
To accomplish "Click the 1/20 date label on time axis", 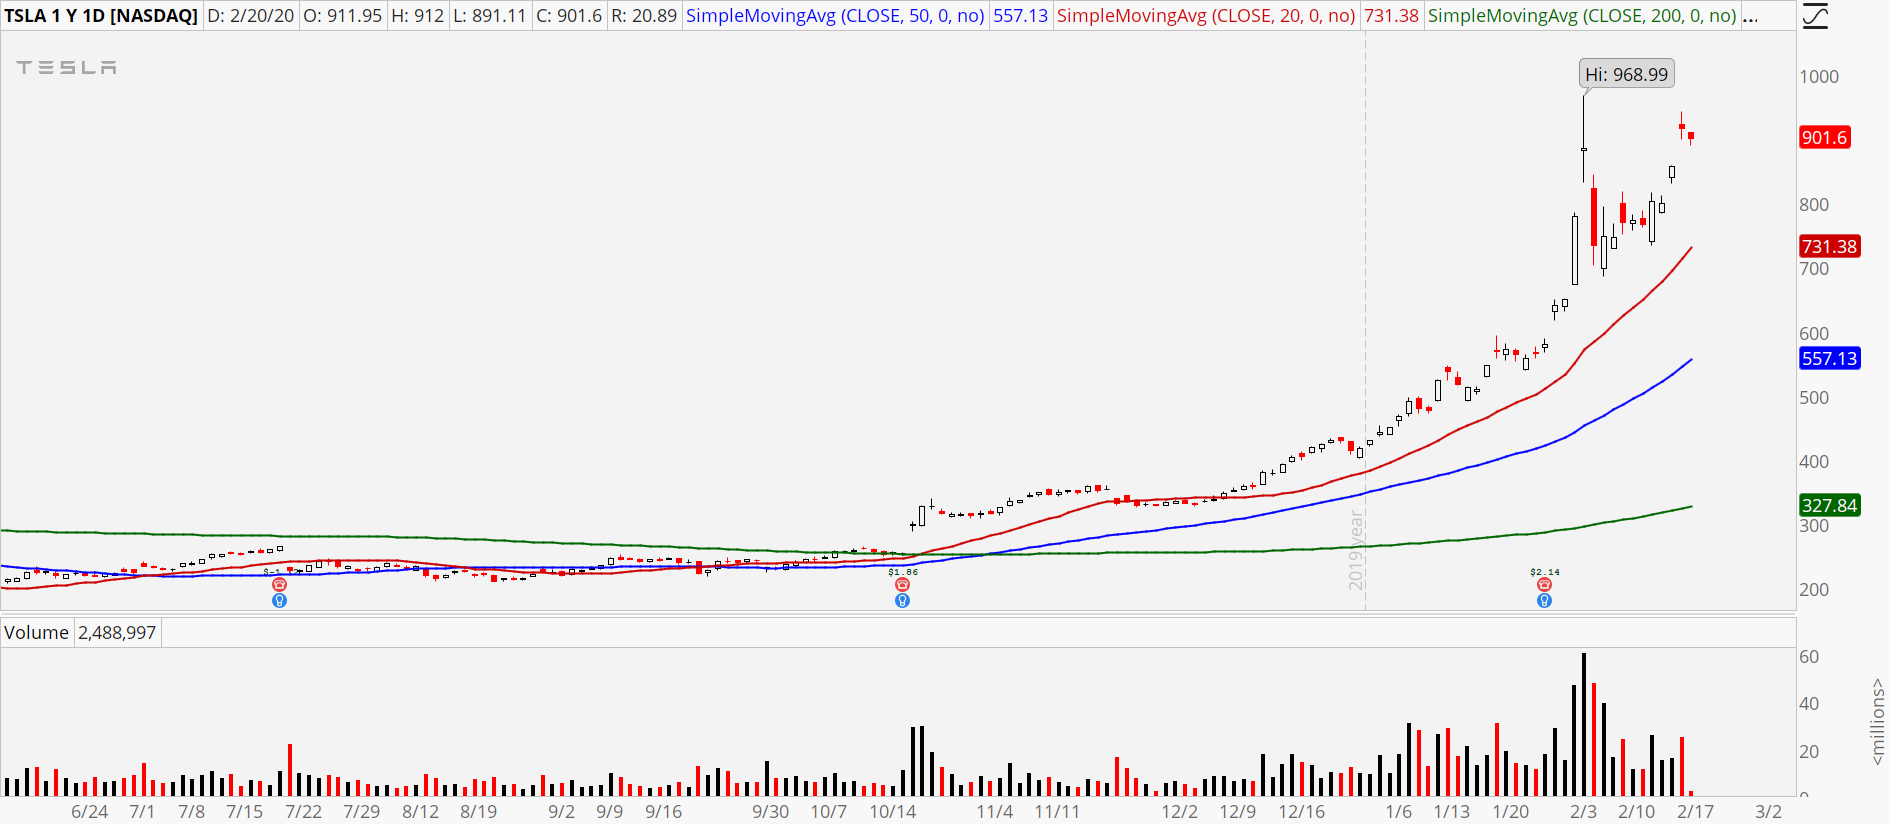I will (x=1511, y=812).
